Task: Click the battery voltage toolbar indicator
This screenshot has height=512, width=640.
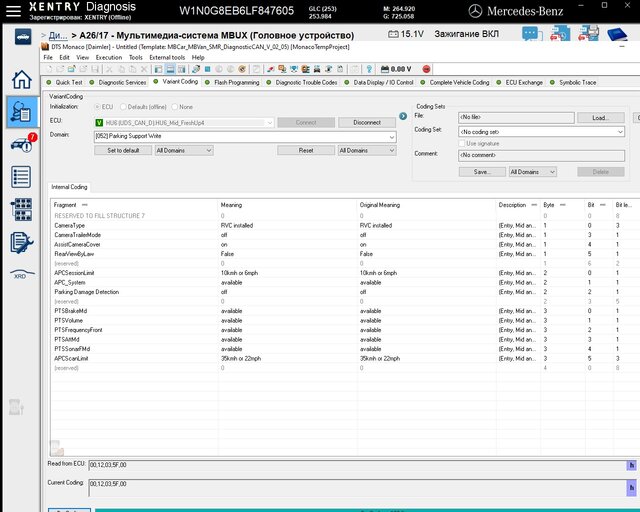Action: (396, 69)
